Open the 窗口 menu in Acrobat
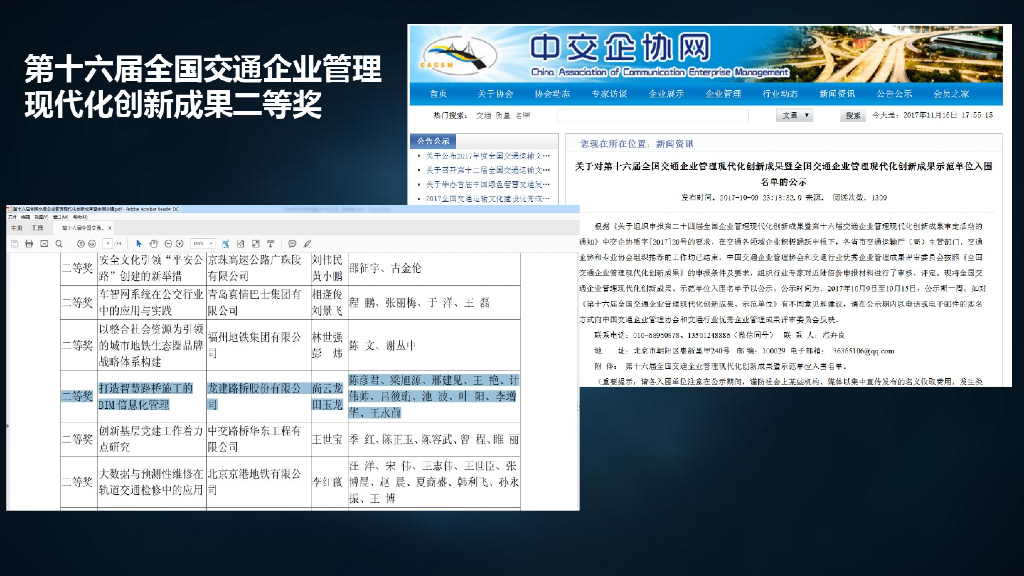This screenshot has height=576, width=1024. (60, 217)
